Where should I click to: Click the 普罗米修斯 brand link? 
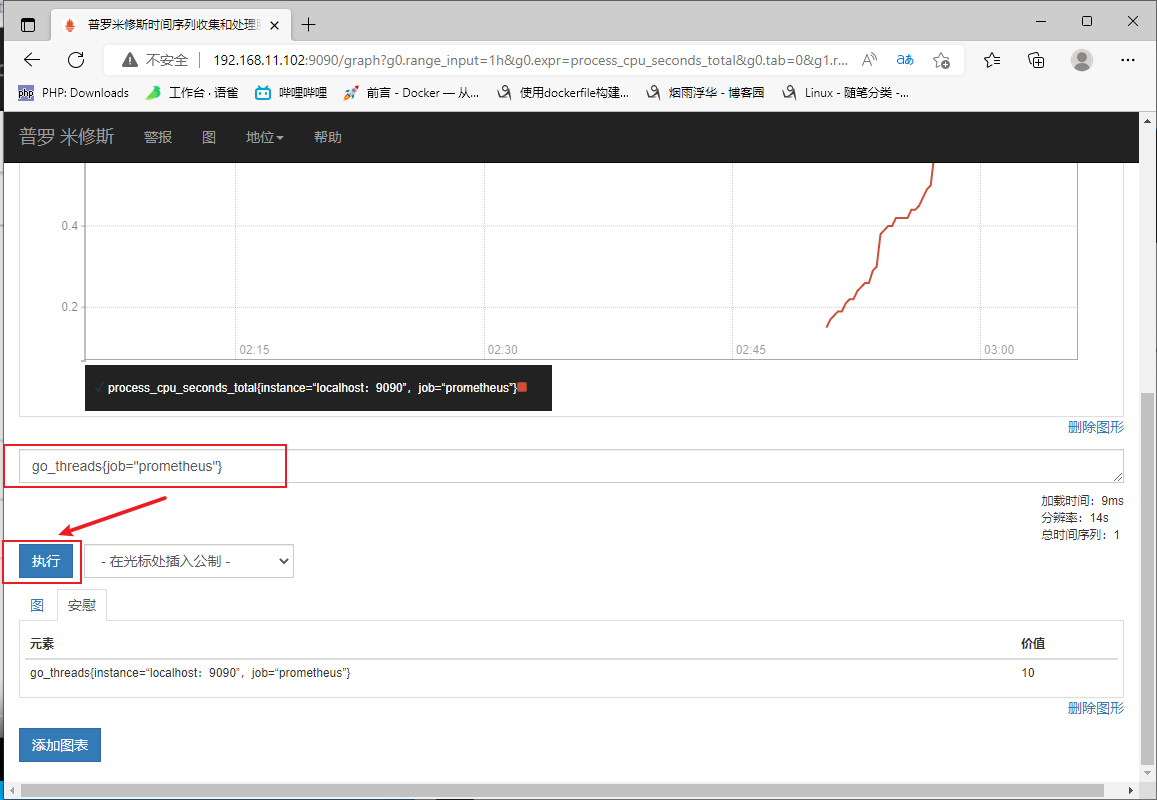66,137
